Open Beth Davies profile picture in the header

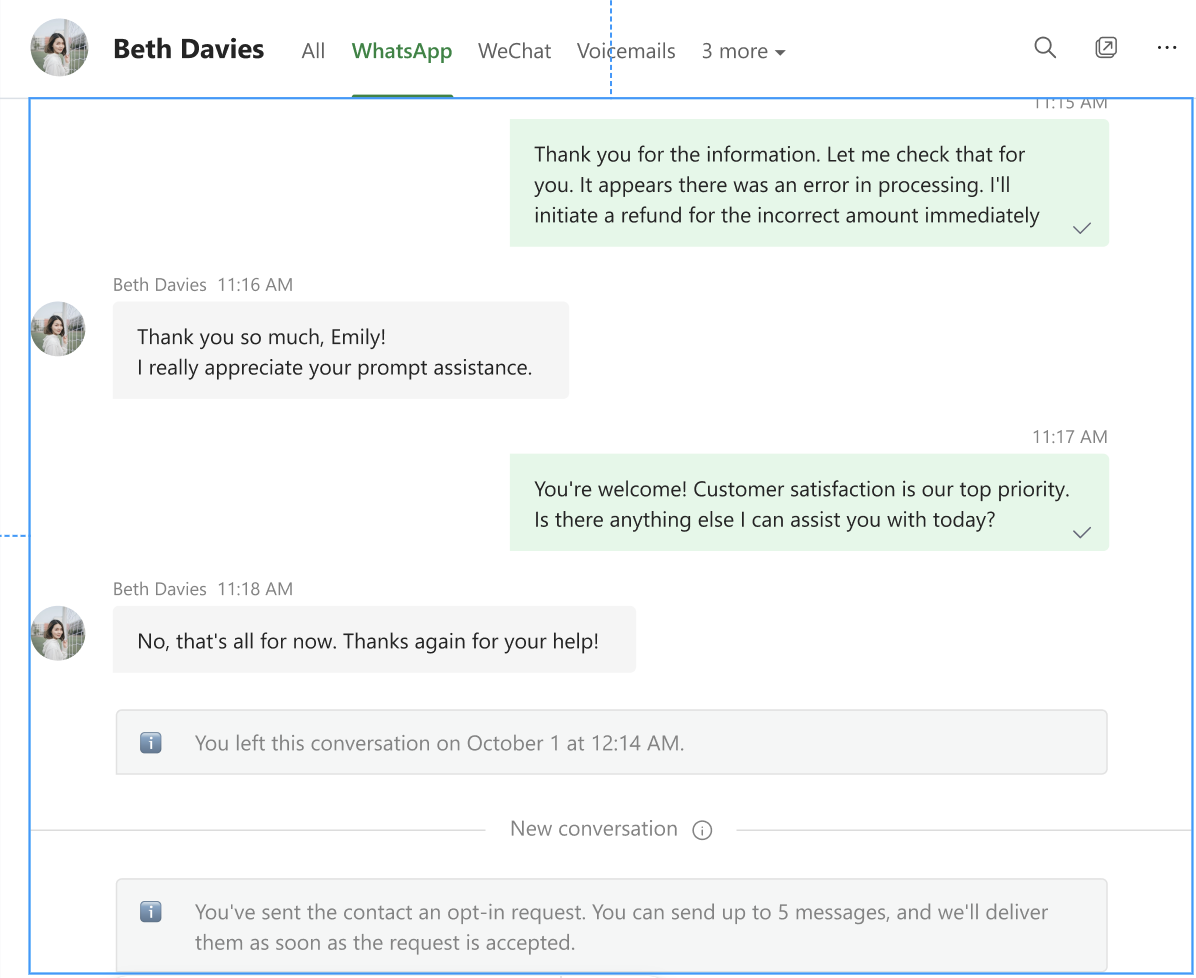click(58, 47)
